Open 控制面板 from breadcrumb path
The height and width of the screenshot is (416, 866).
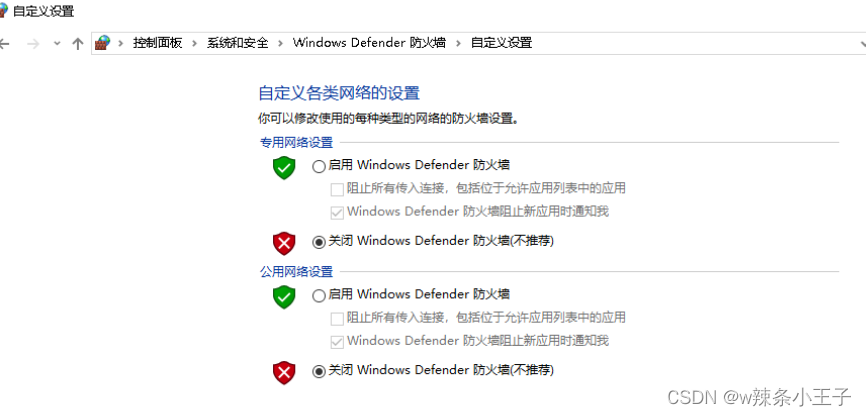(x=157, y=43)
